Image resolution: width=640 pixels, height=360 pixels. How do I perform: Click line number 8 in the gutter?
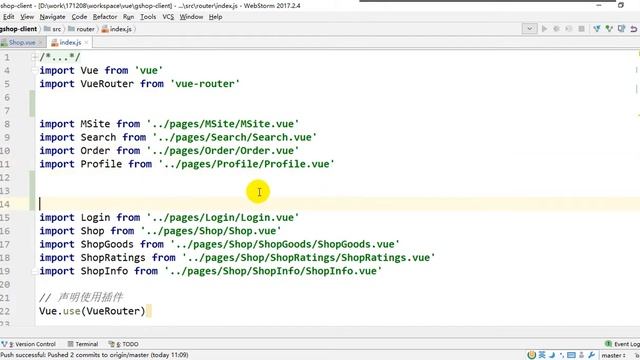7,124
